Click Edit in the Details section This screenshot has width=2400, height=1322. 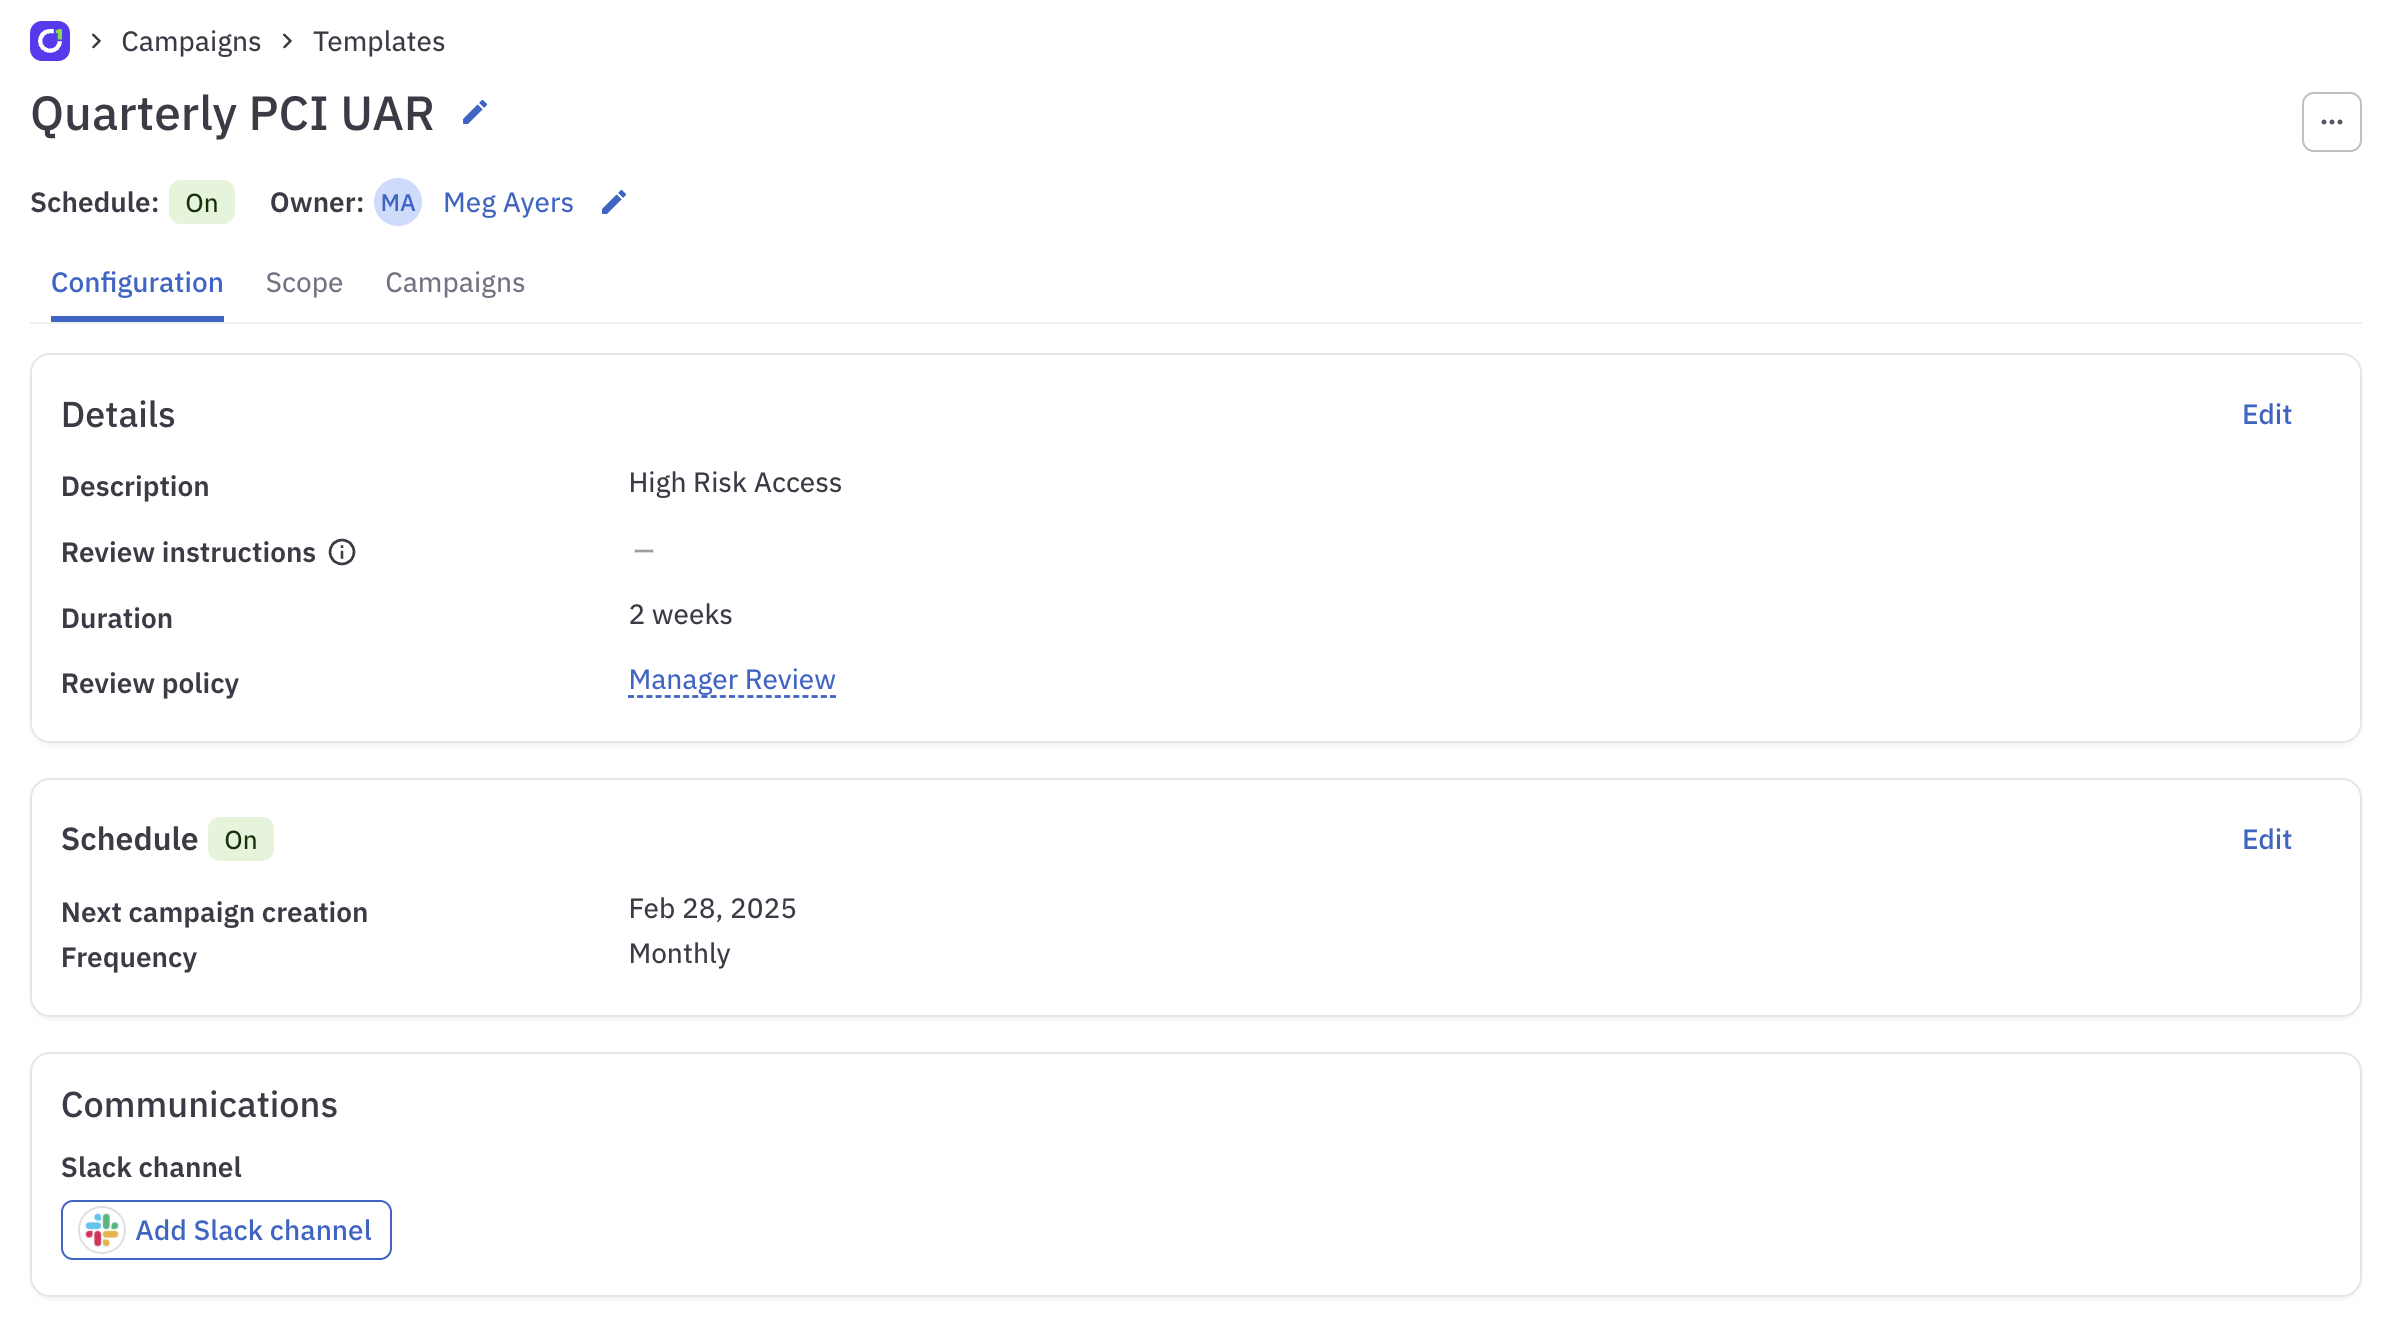point(2265,414)
